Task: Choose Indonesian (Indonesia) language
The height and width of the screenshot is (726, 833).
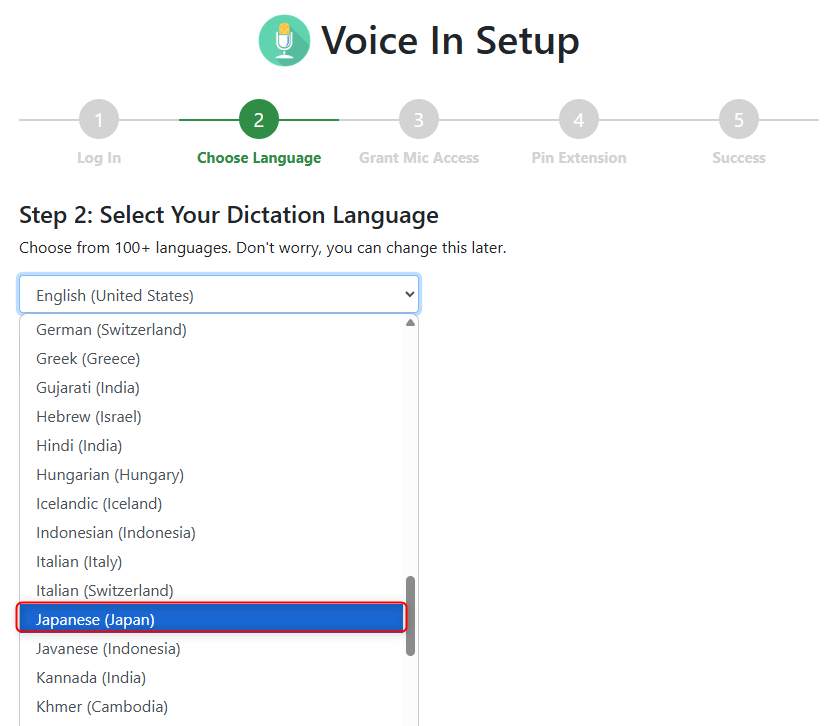Action: [x=212, y=533]
